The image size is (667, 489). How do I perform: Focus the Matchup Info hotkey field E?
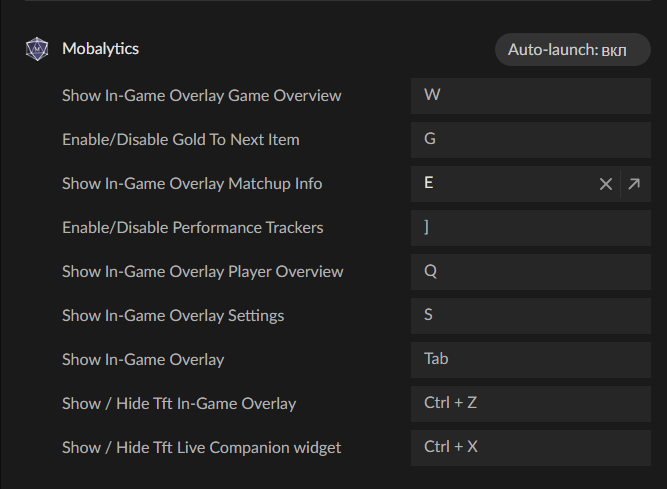502,184
